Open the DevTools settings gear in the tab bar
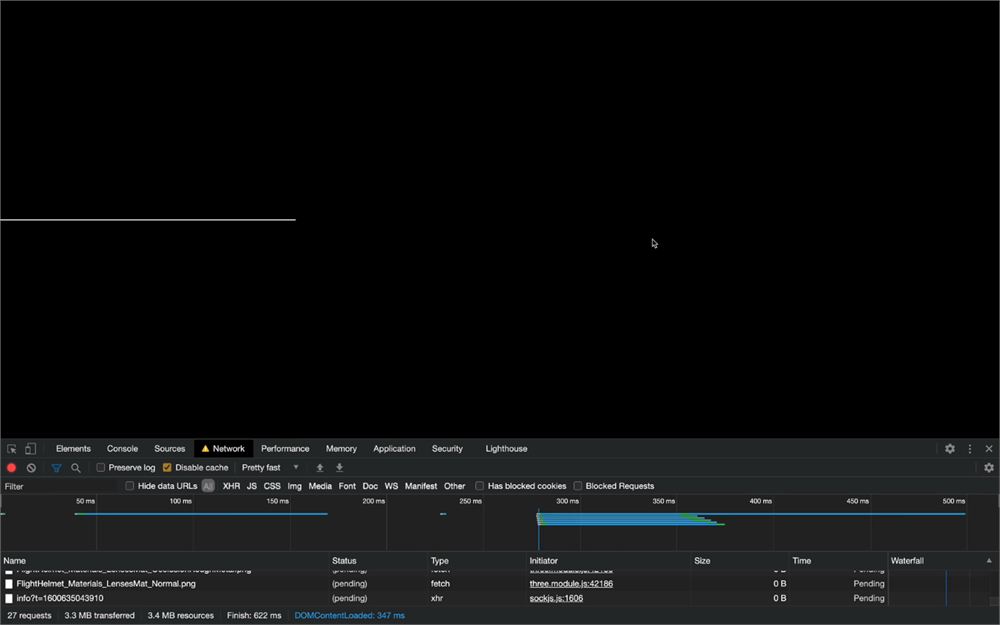The height and width of the screenshot is (625, 1000). (950, 449)
